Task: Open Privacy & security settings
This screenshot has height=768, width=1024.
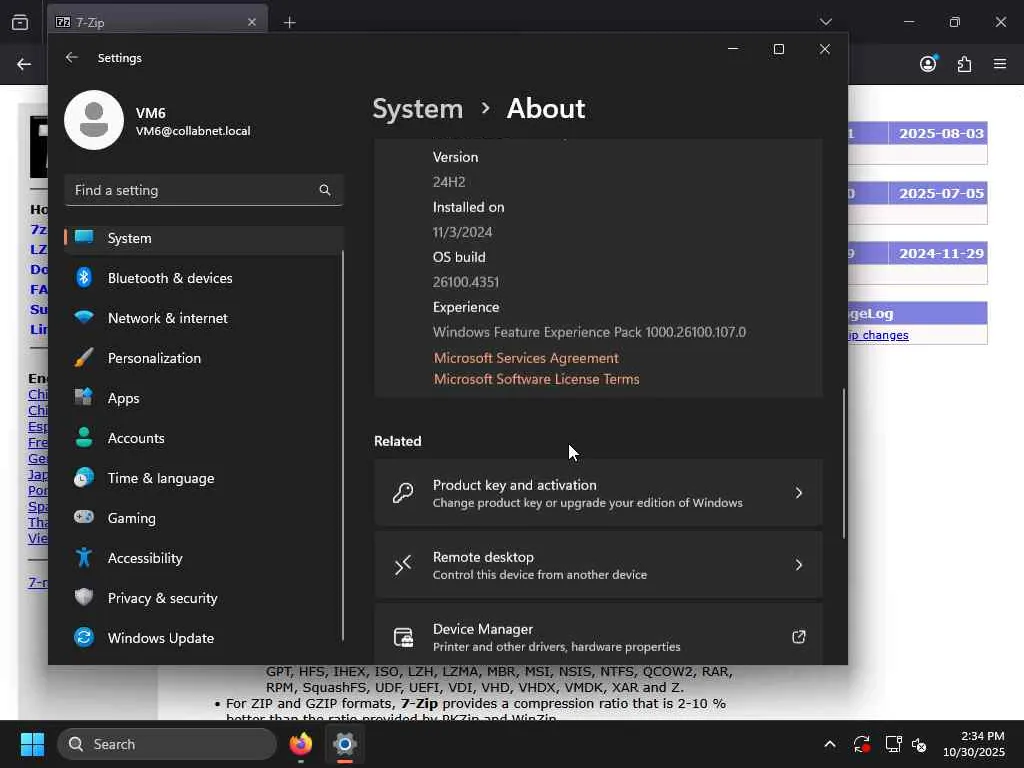Action: [204, 598]
